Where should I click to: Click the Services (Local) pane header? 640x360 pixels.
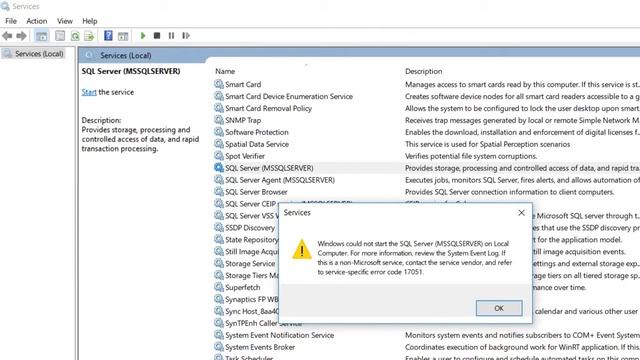[126, 55]
